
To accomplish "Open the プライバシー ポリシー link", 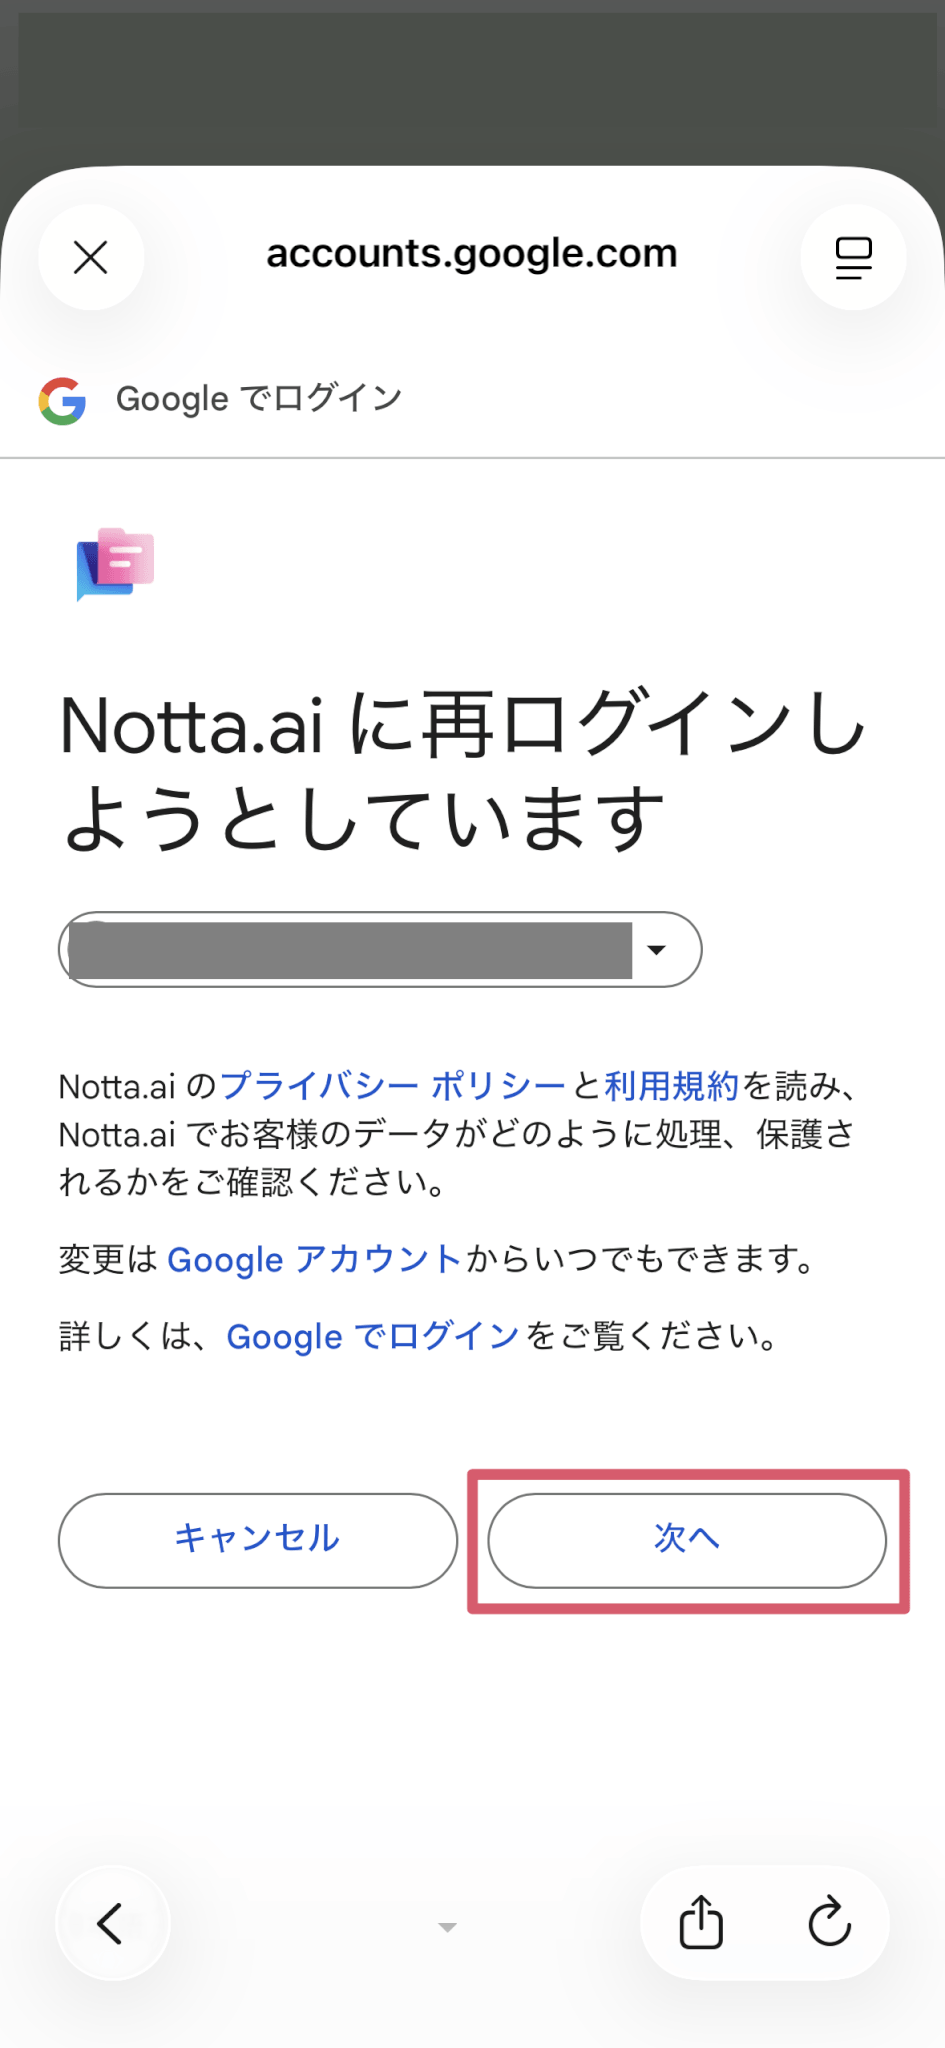I will click(x=392, y=1086).
